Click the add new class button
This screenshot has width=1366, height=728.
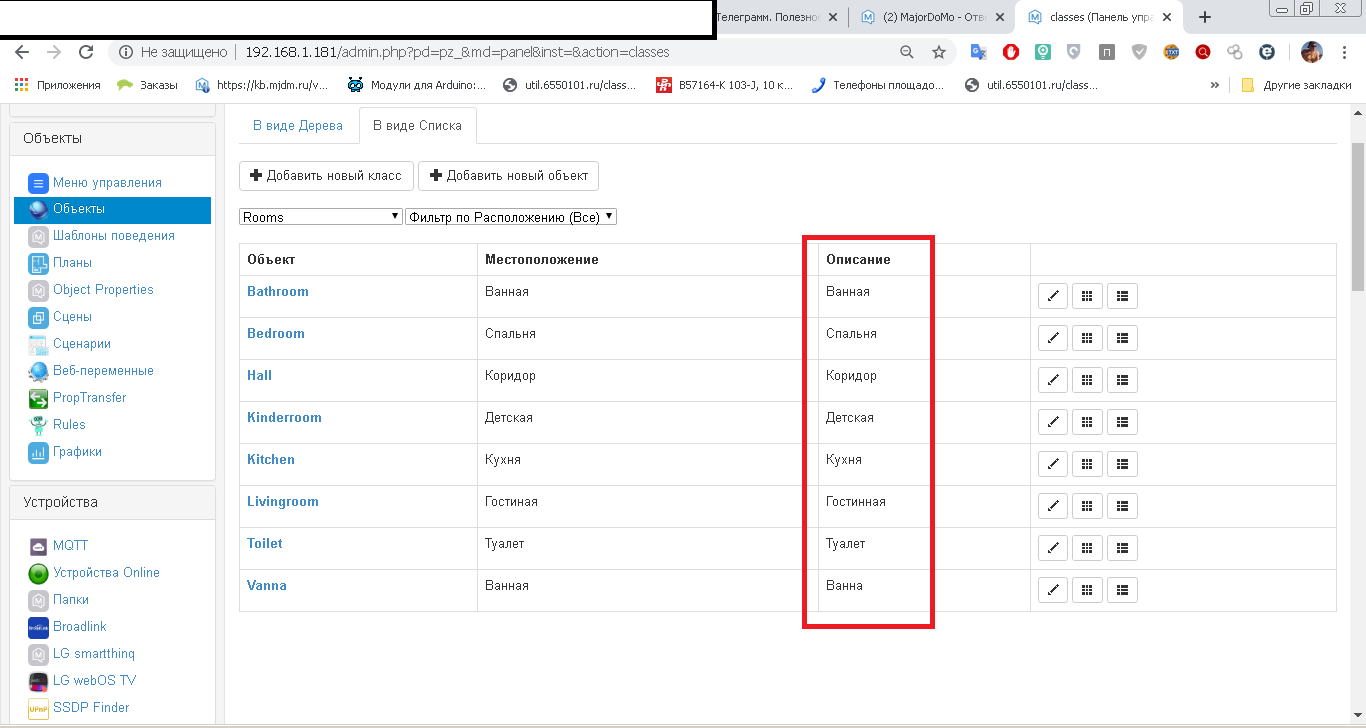326,176
